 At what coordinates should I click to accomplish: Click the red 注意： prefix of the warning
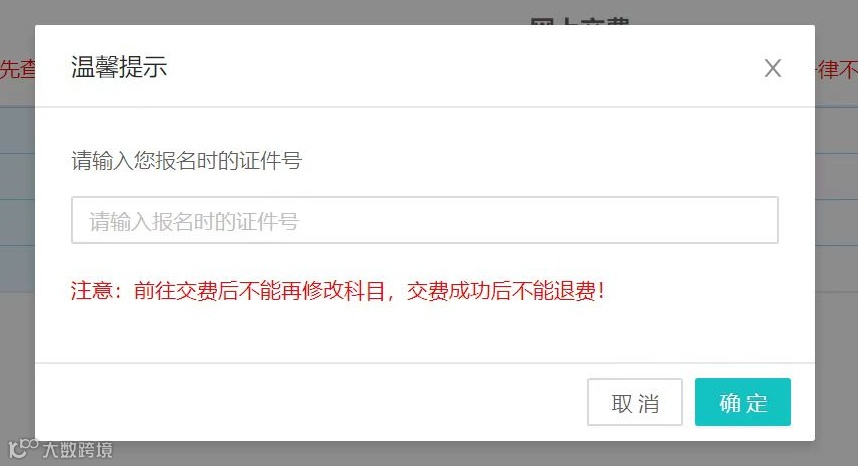pyautogui.click(x=96, y=290)
